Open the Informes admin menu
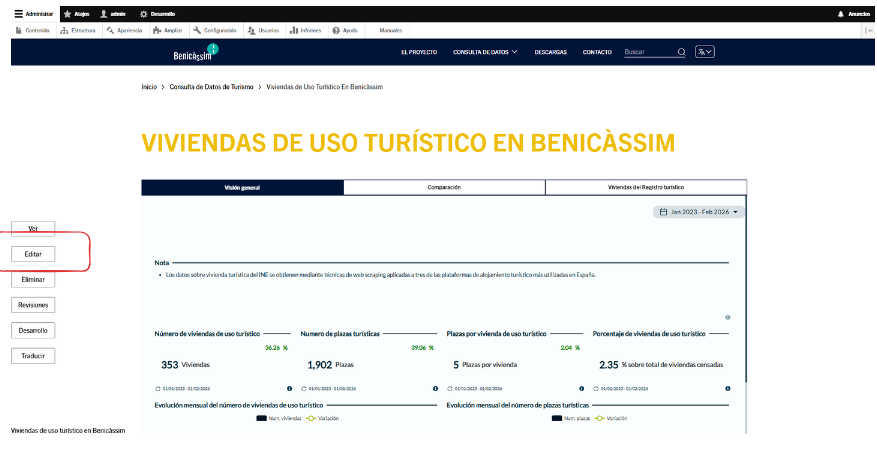Image resolution: width=877 pixels, height=450 pixels. pos(306,30)
